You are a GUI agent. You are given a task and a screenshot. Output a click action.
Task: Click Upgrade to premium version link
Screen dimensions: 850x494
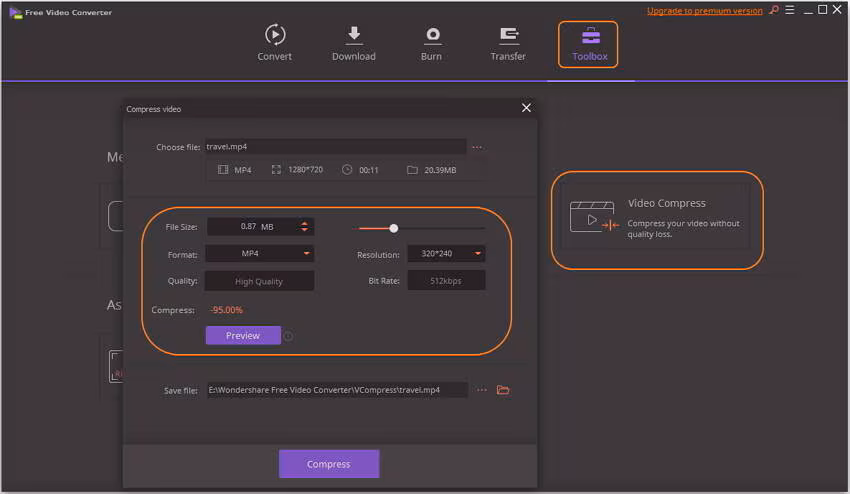(x=704, y=11)
